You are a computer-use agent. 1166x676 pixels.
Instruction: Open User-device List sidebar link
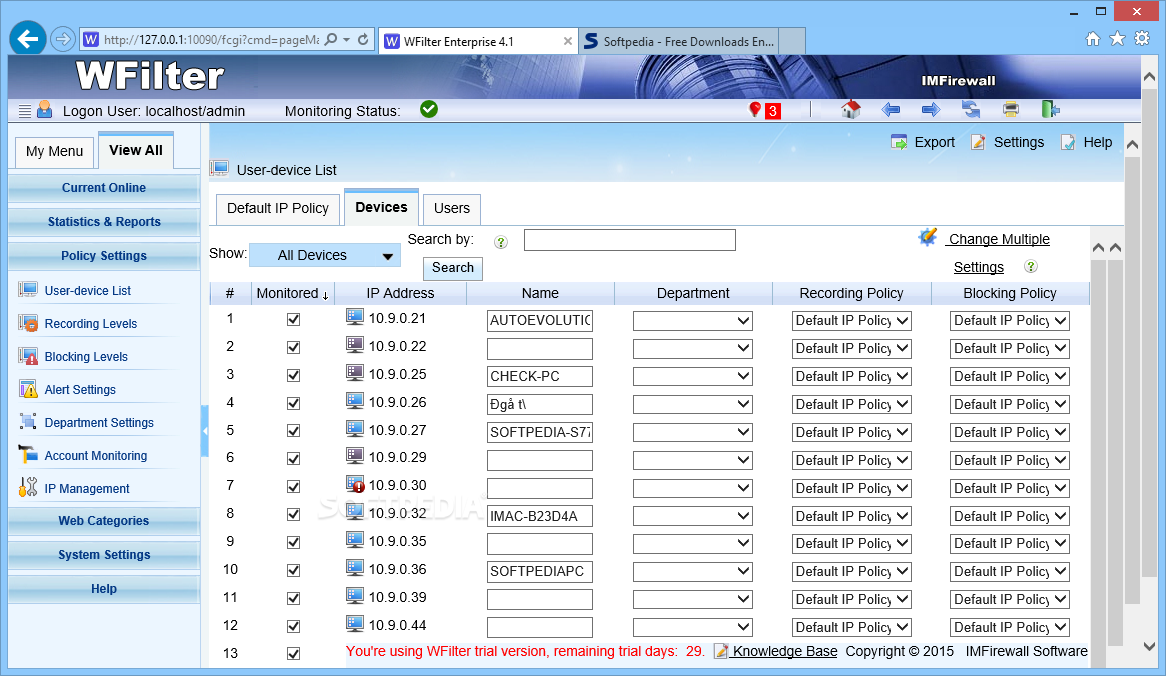[88, 291]
